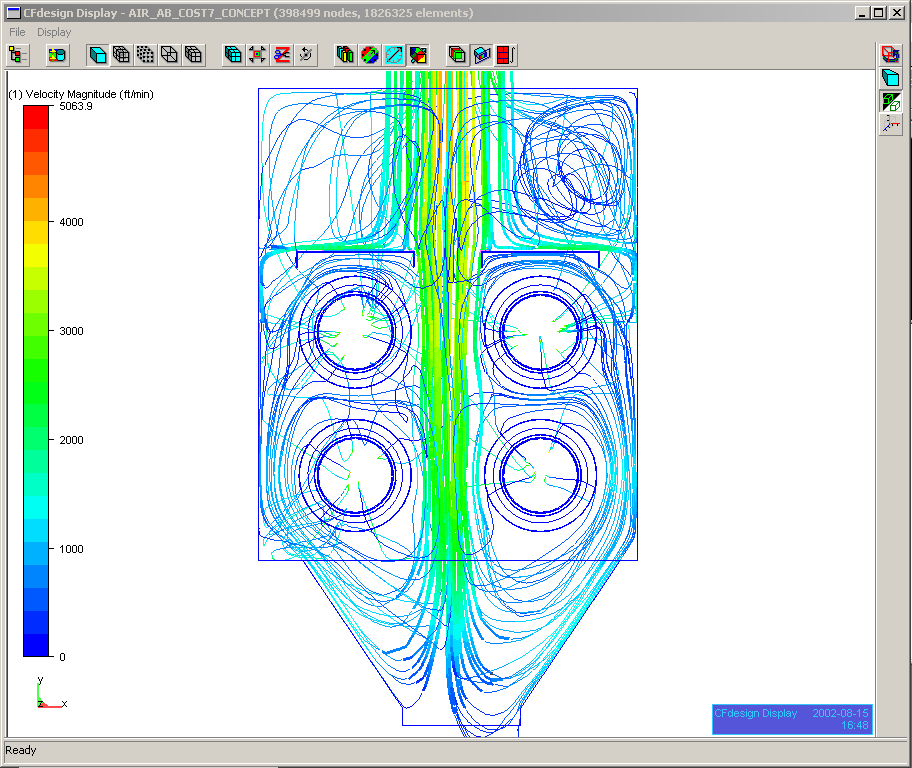Viewport: 912px width, 768px height.
Task: Select the solid shaded cyan cube icon
Action: pyautogui.click(x=98, y=55)
